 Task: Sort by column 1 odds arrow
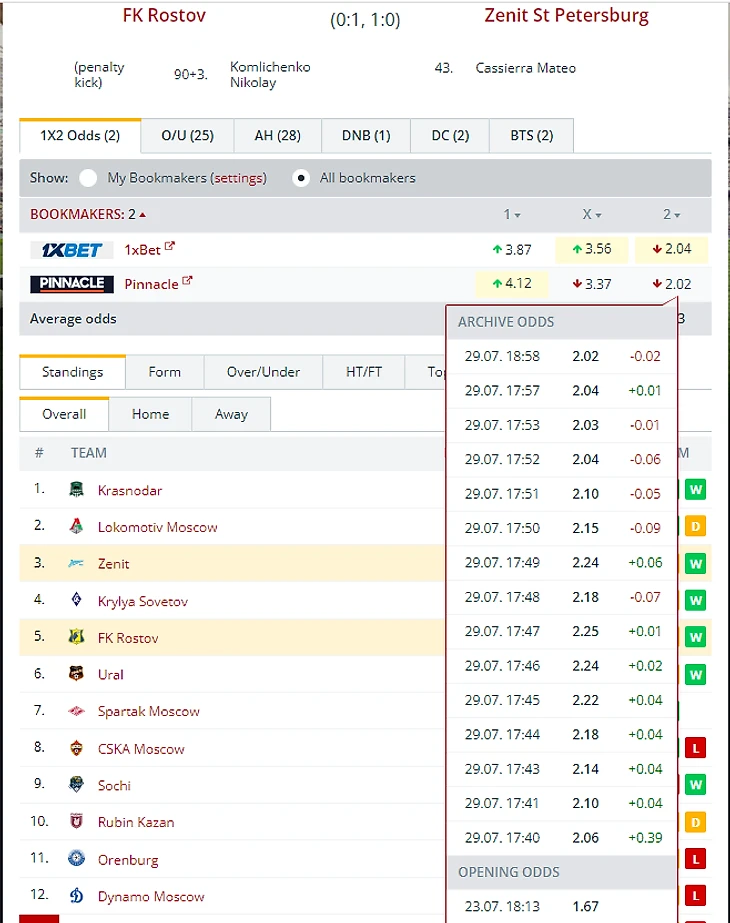517,215
